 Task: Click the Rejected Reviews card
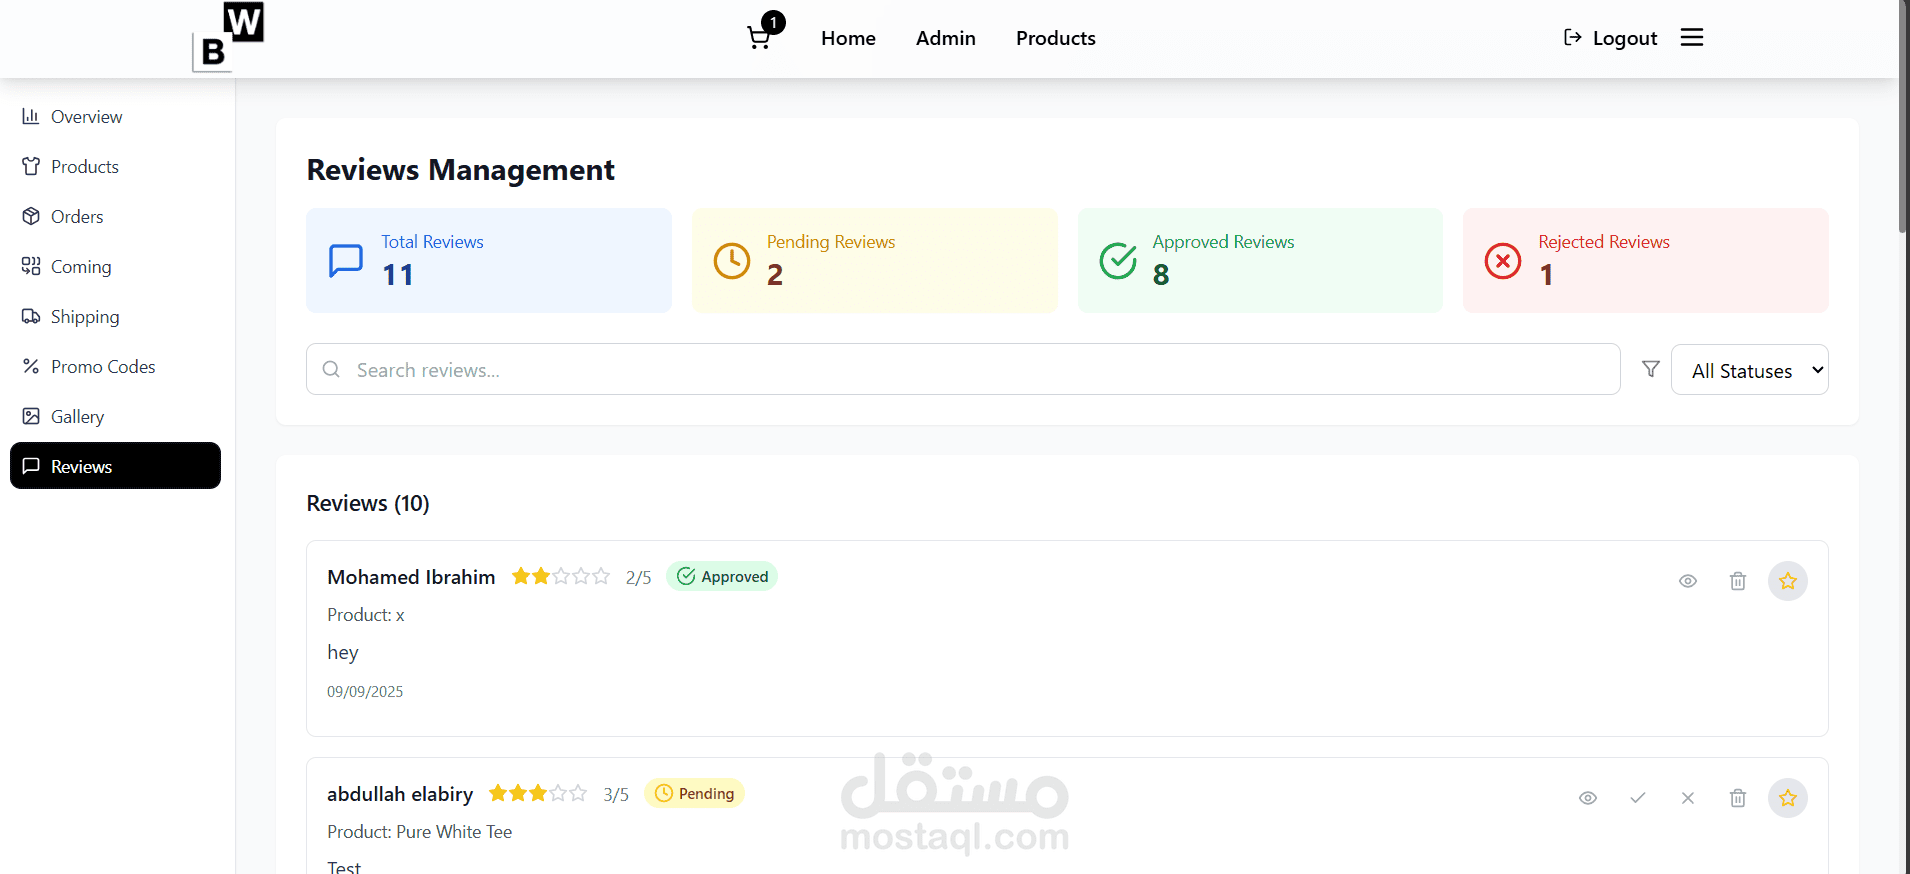click(1645, 260)
